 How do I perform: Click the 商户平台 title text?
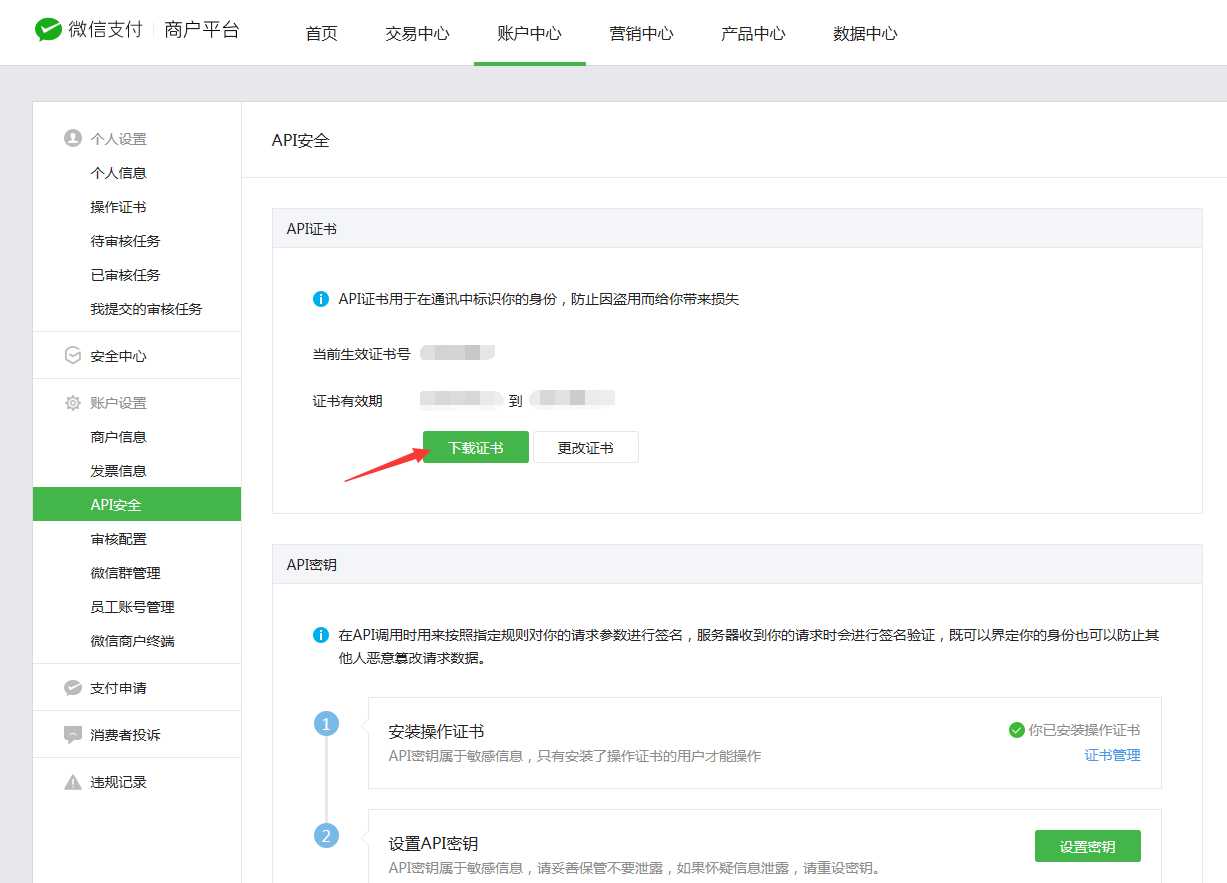202,30
